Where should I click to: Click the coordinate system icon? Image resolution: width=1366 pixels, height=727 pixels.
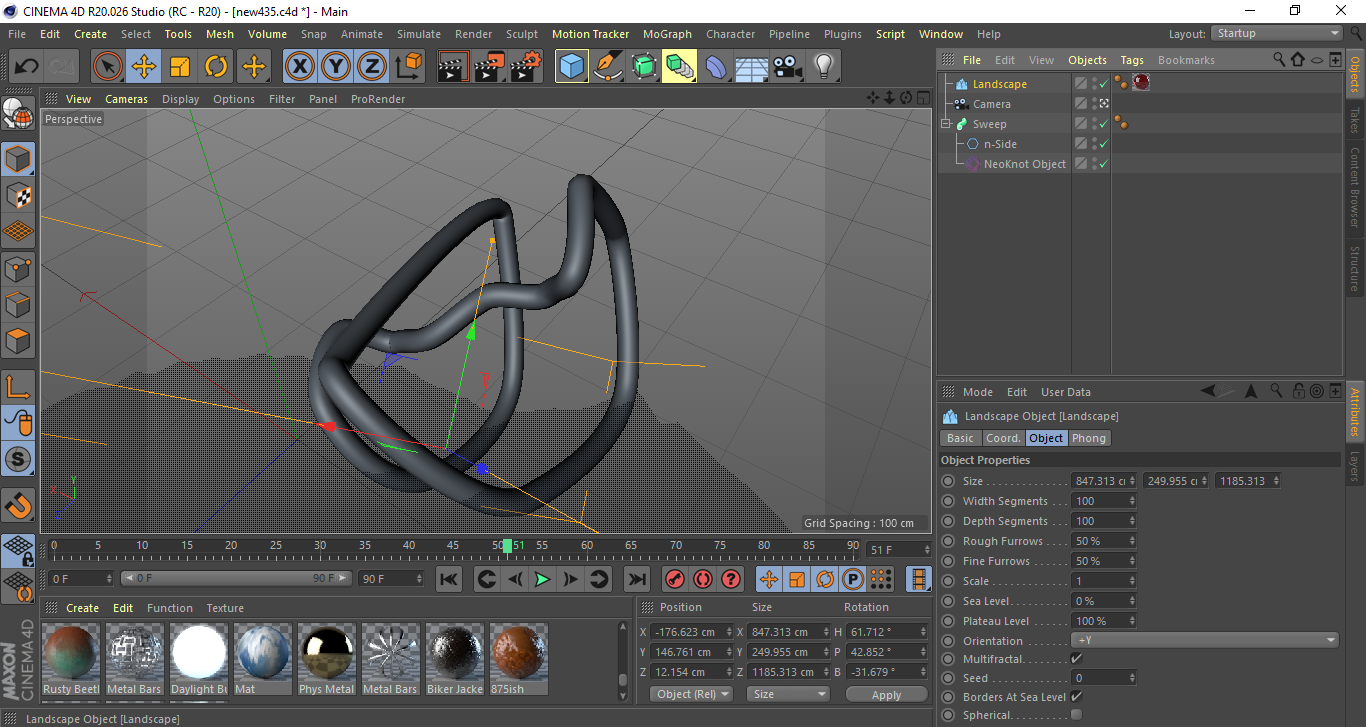coord(408,67)
